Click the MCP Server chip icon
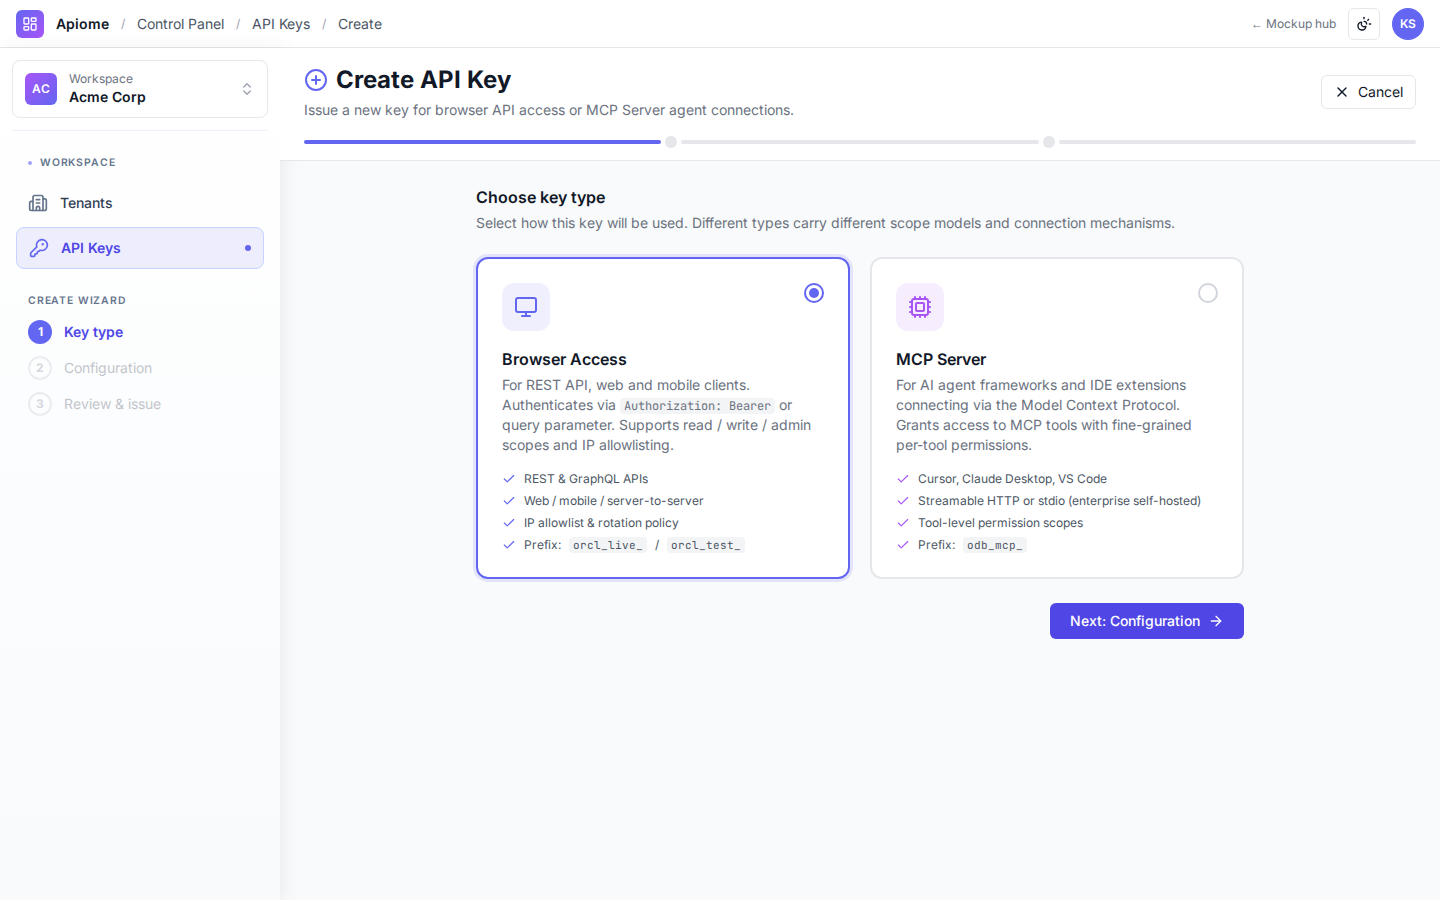Screen dimensions: 1440x900 tap(920, 307)
